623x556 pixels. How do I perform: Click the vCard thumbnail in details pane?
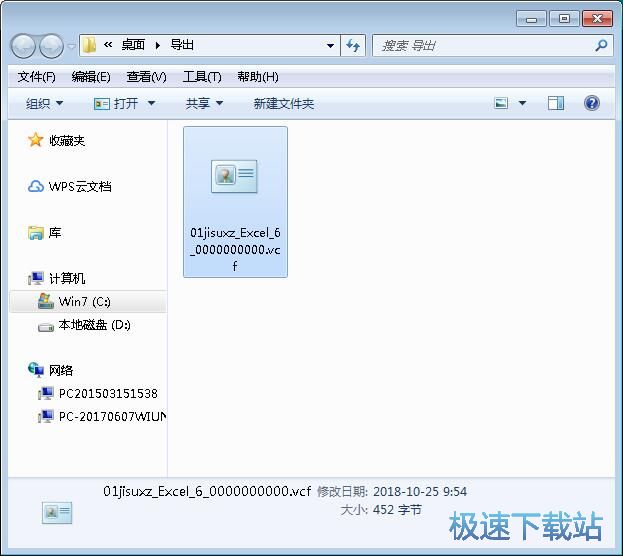[x=57, y=512]
